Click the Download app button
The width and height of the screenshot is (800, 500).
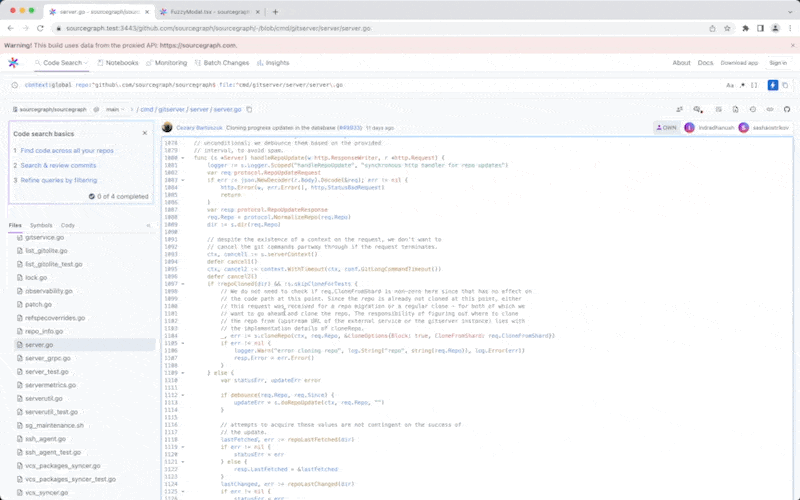point(739,63)
